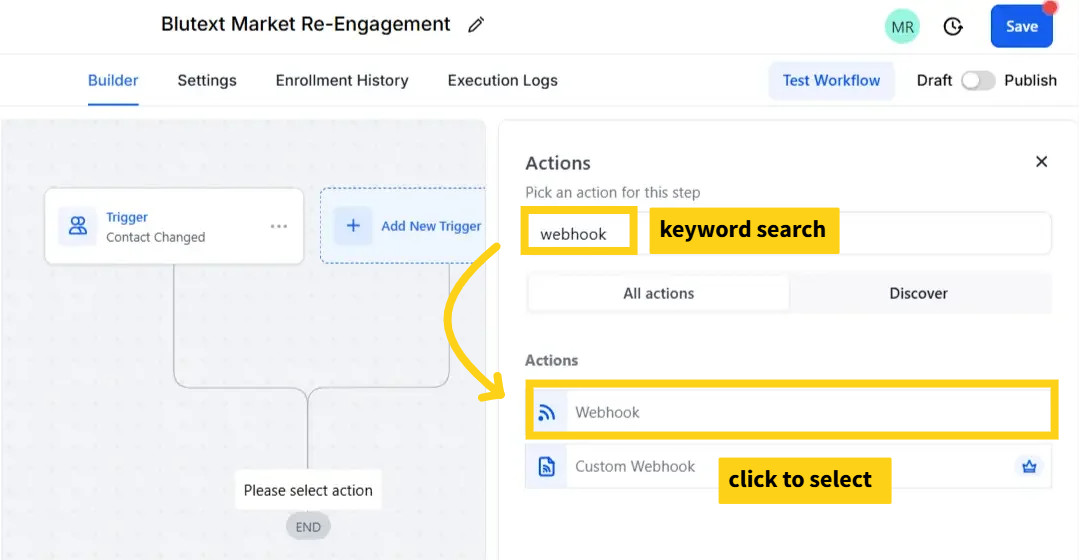Open the Enrollment History tab

[342, 80]
